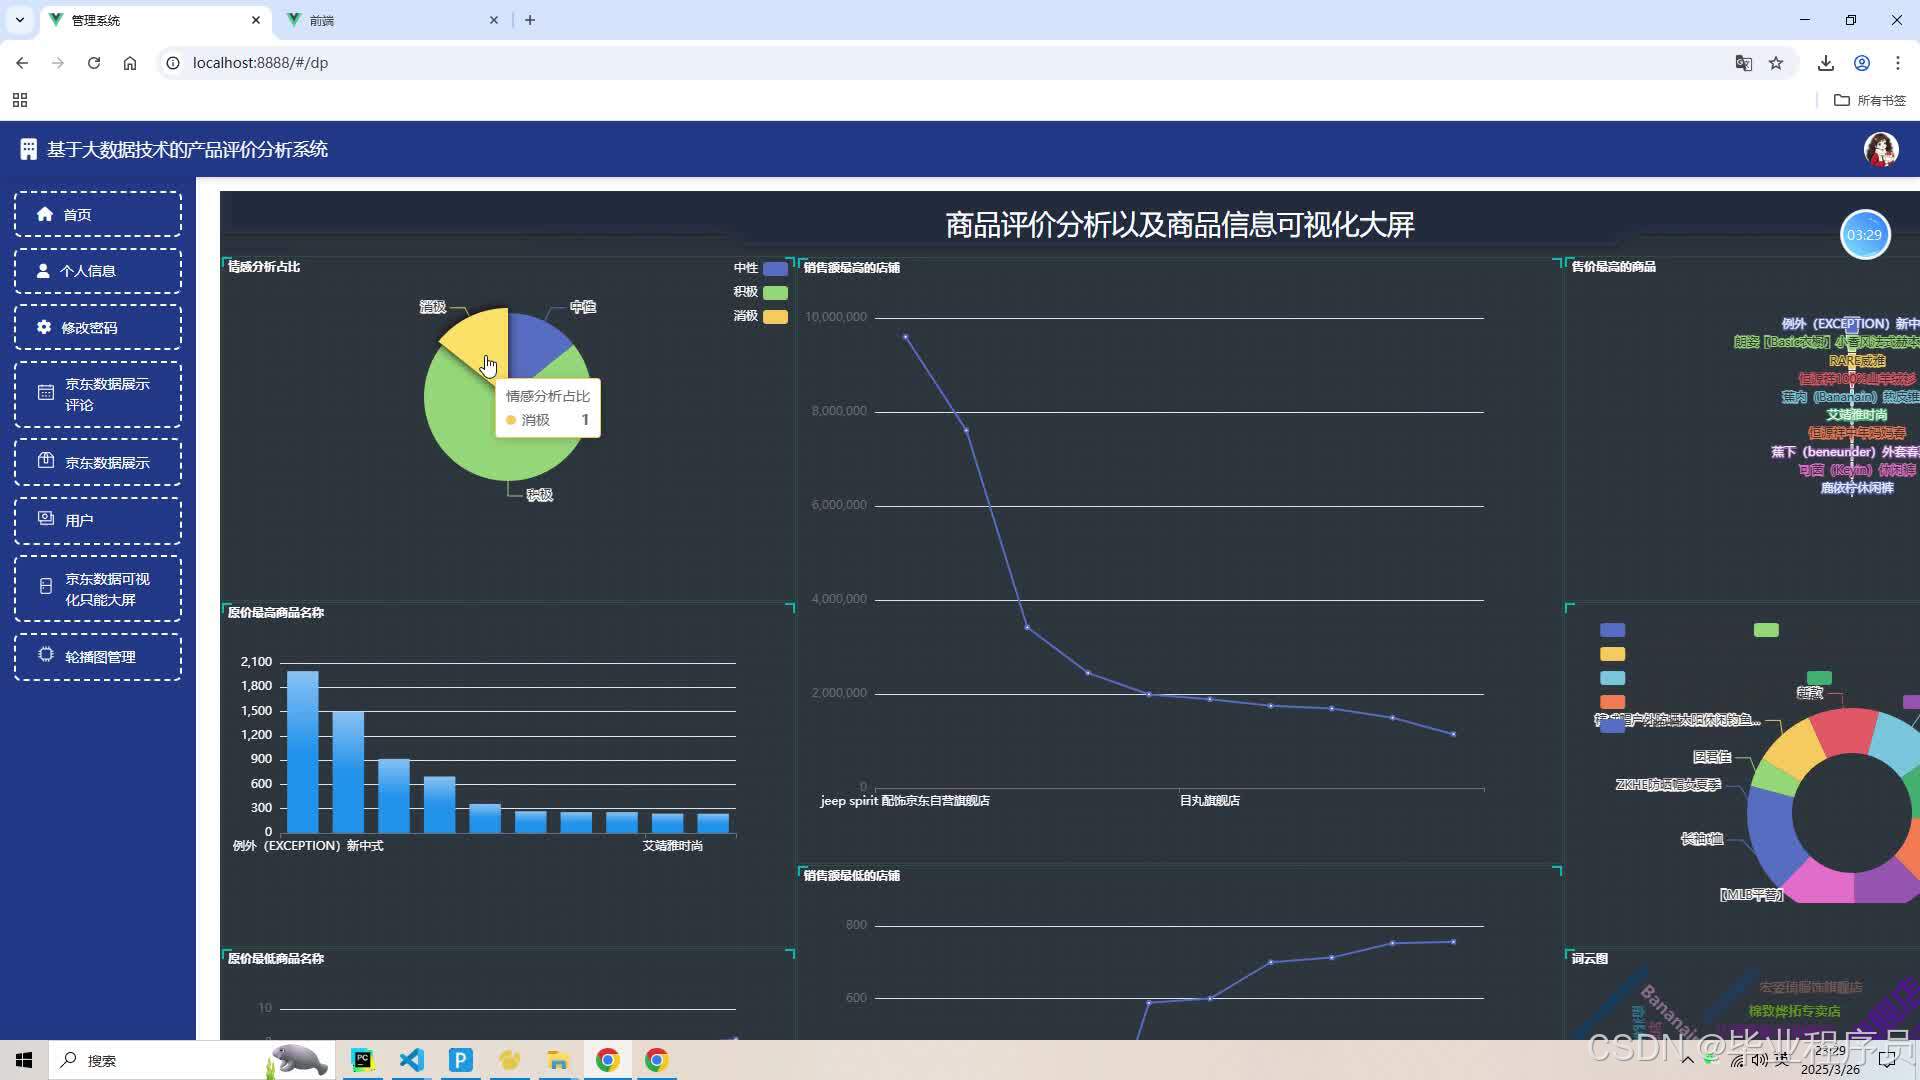
Task: Open PyCharm from the taskbar
Action: [x=363, y=1060]
